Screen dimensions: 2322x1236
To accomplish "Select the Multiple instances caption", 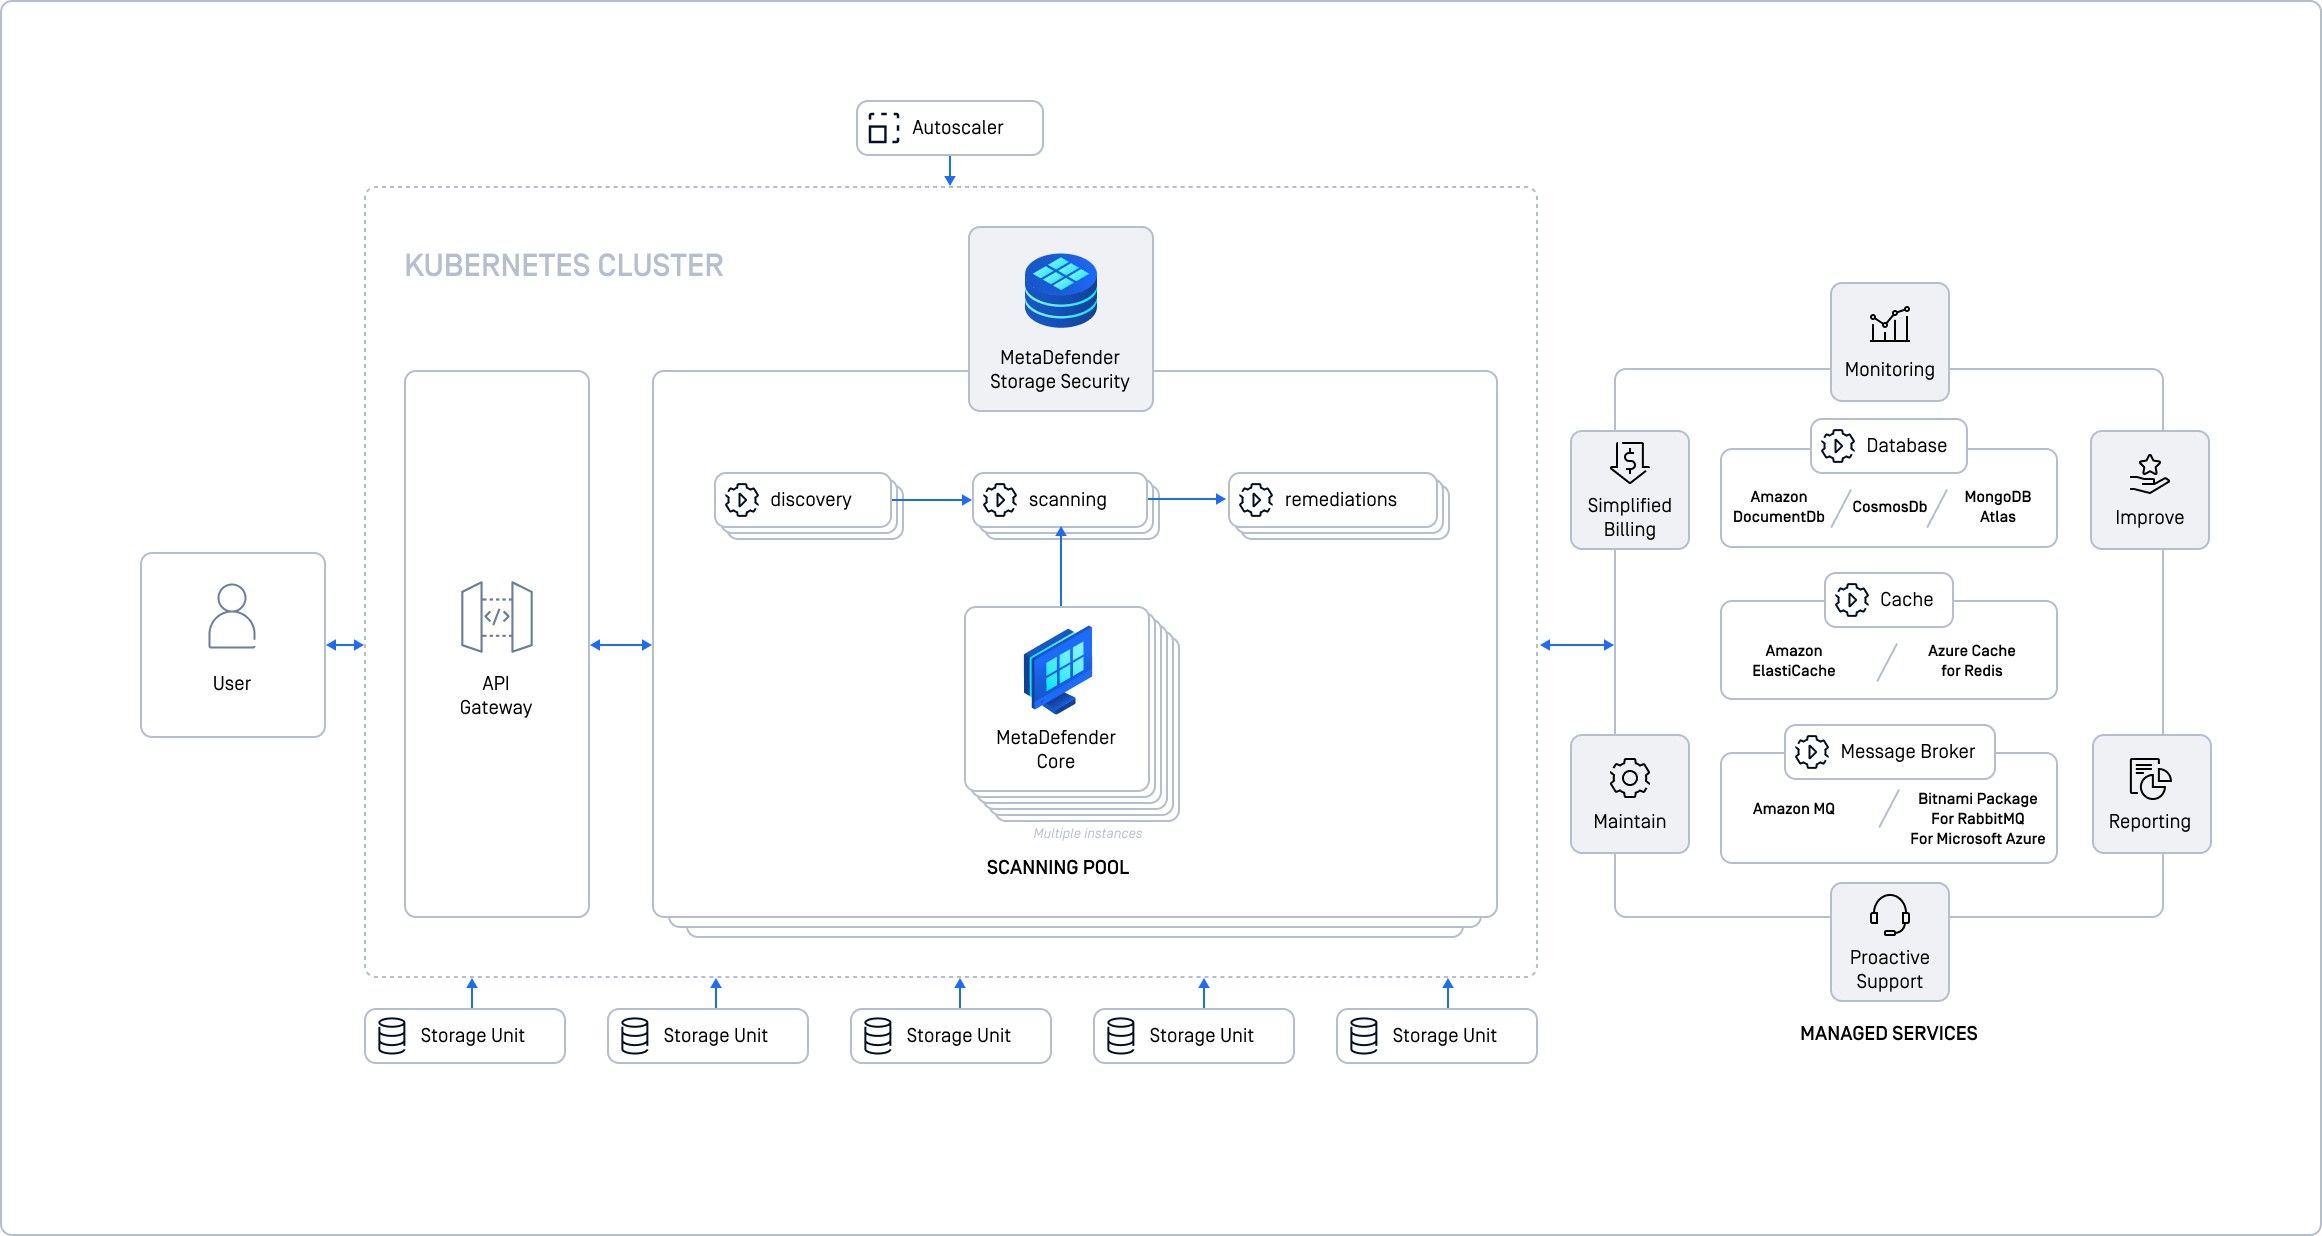I will click(x=1087, y=834).
